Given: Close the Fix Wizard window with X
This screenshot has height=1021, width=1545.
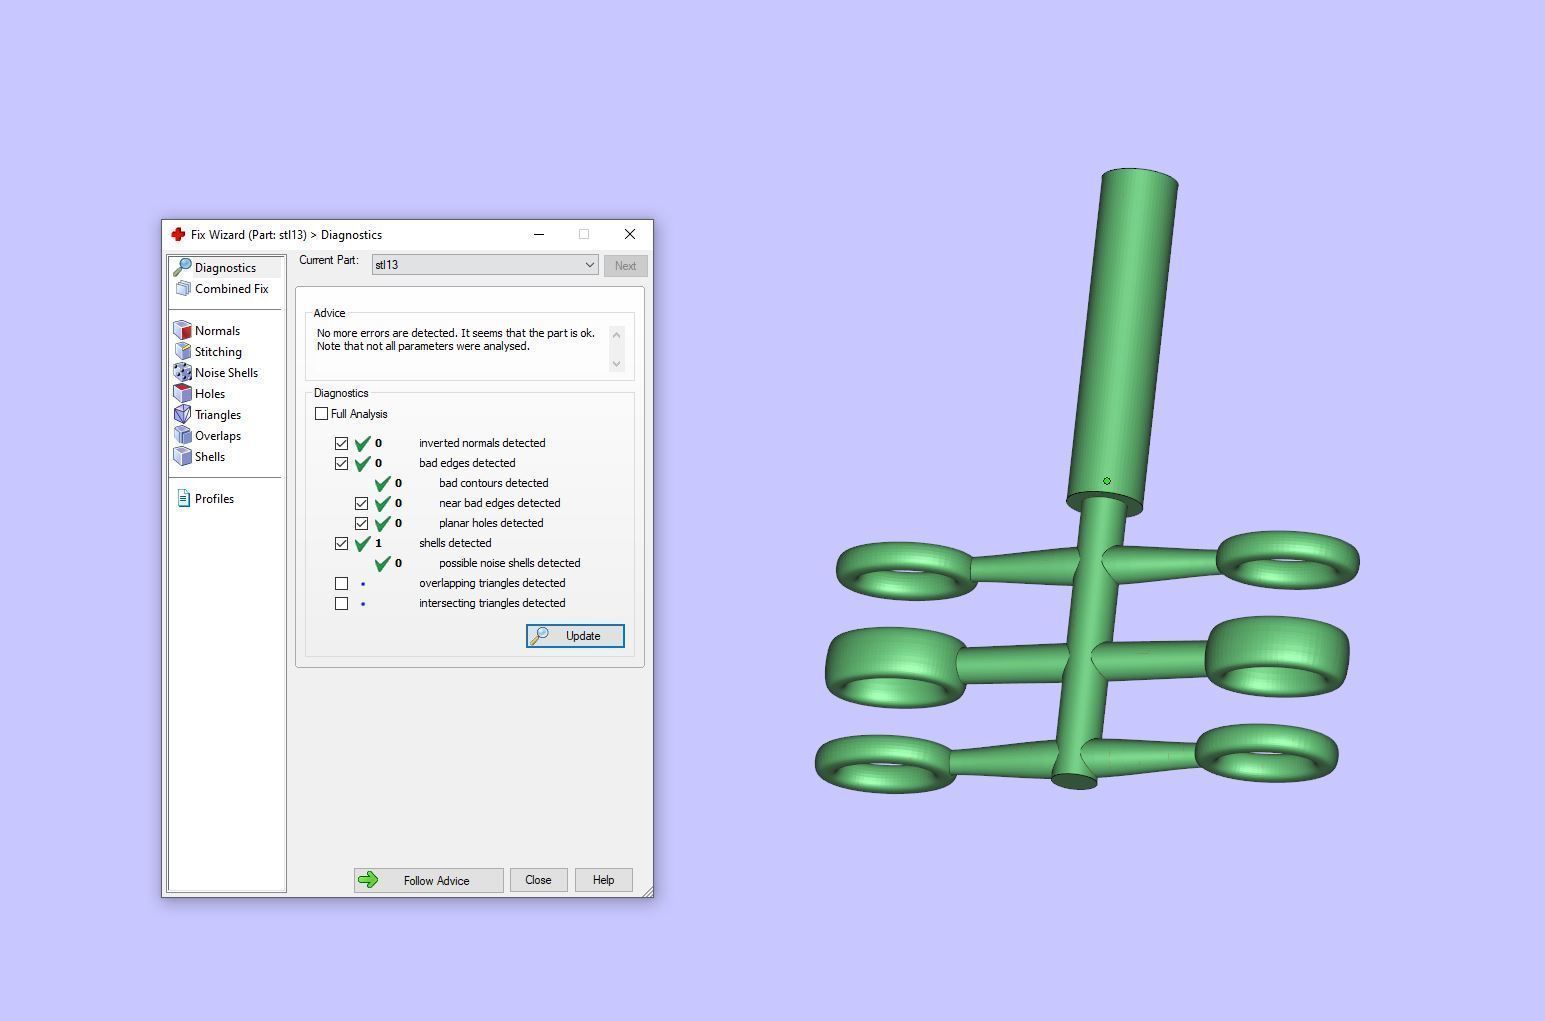Looking at the screenshot, I should (x=630, y=234).
